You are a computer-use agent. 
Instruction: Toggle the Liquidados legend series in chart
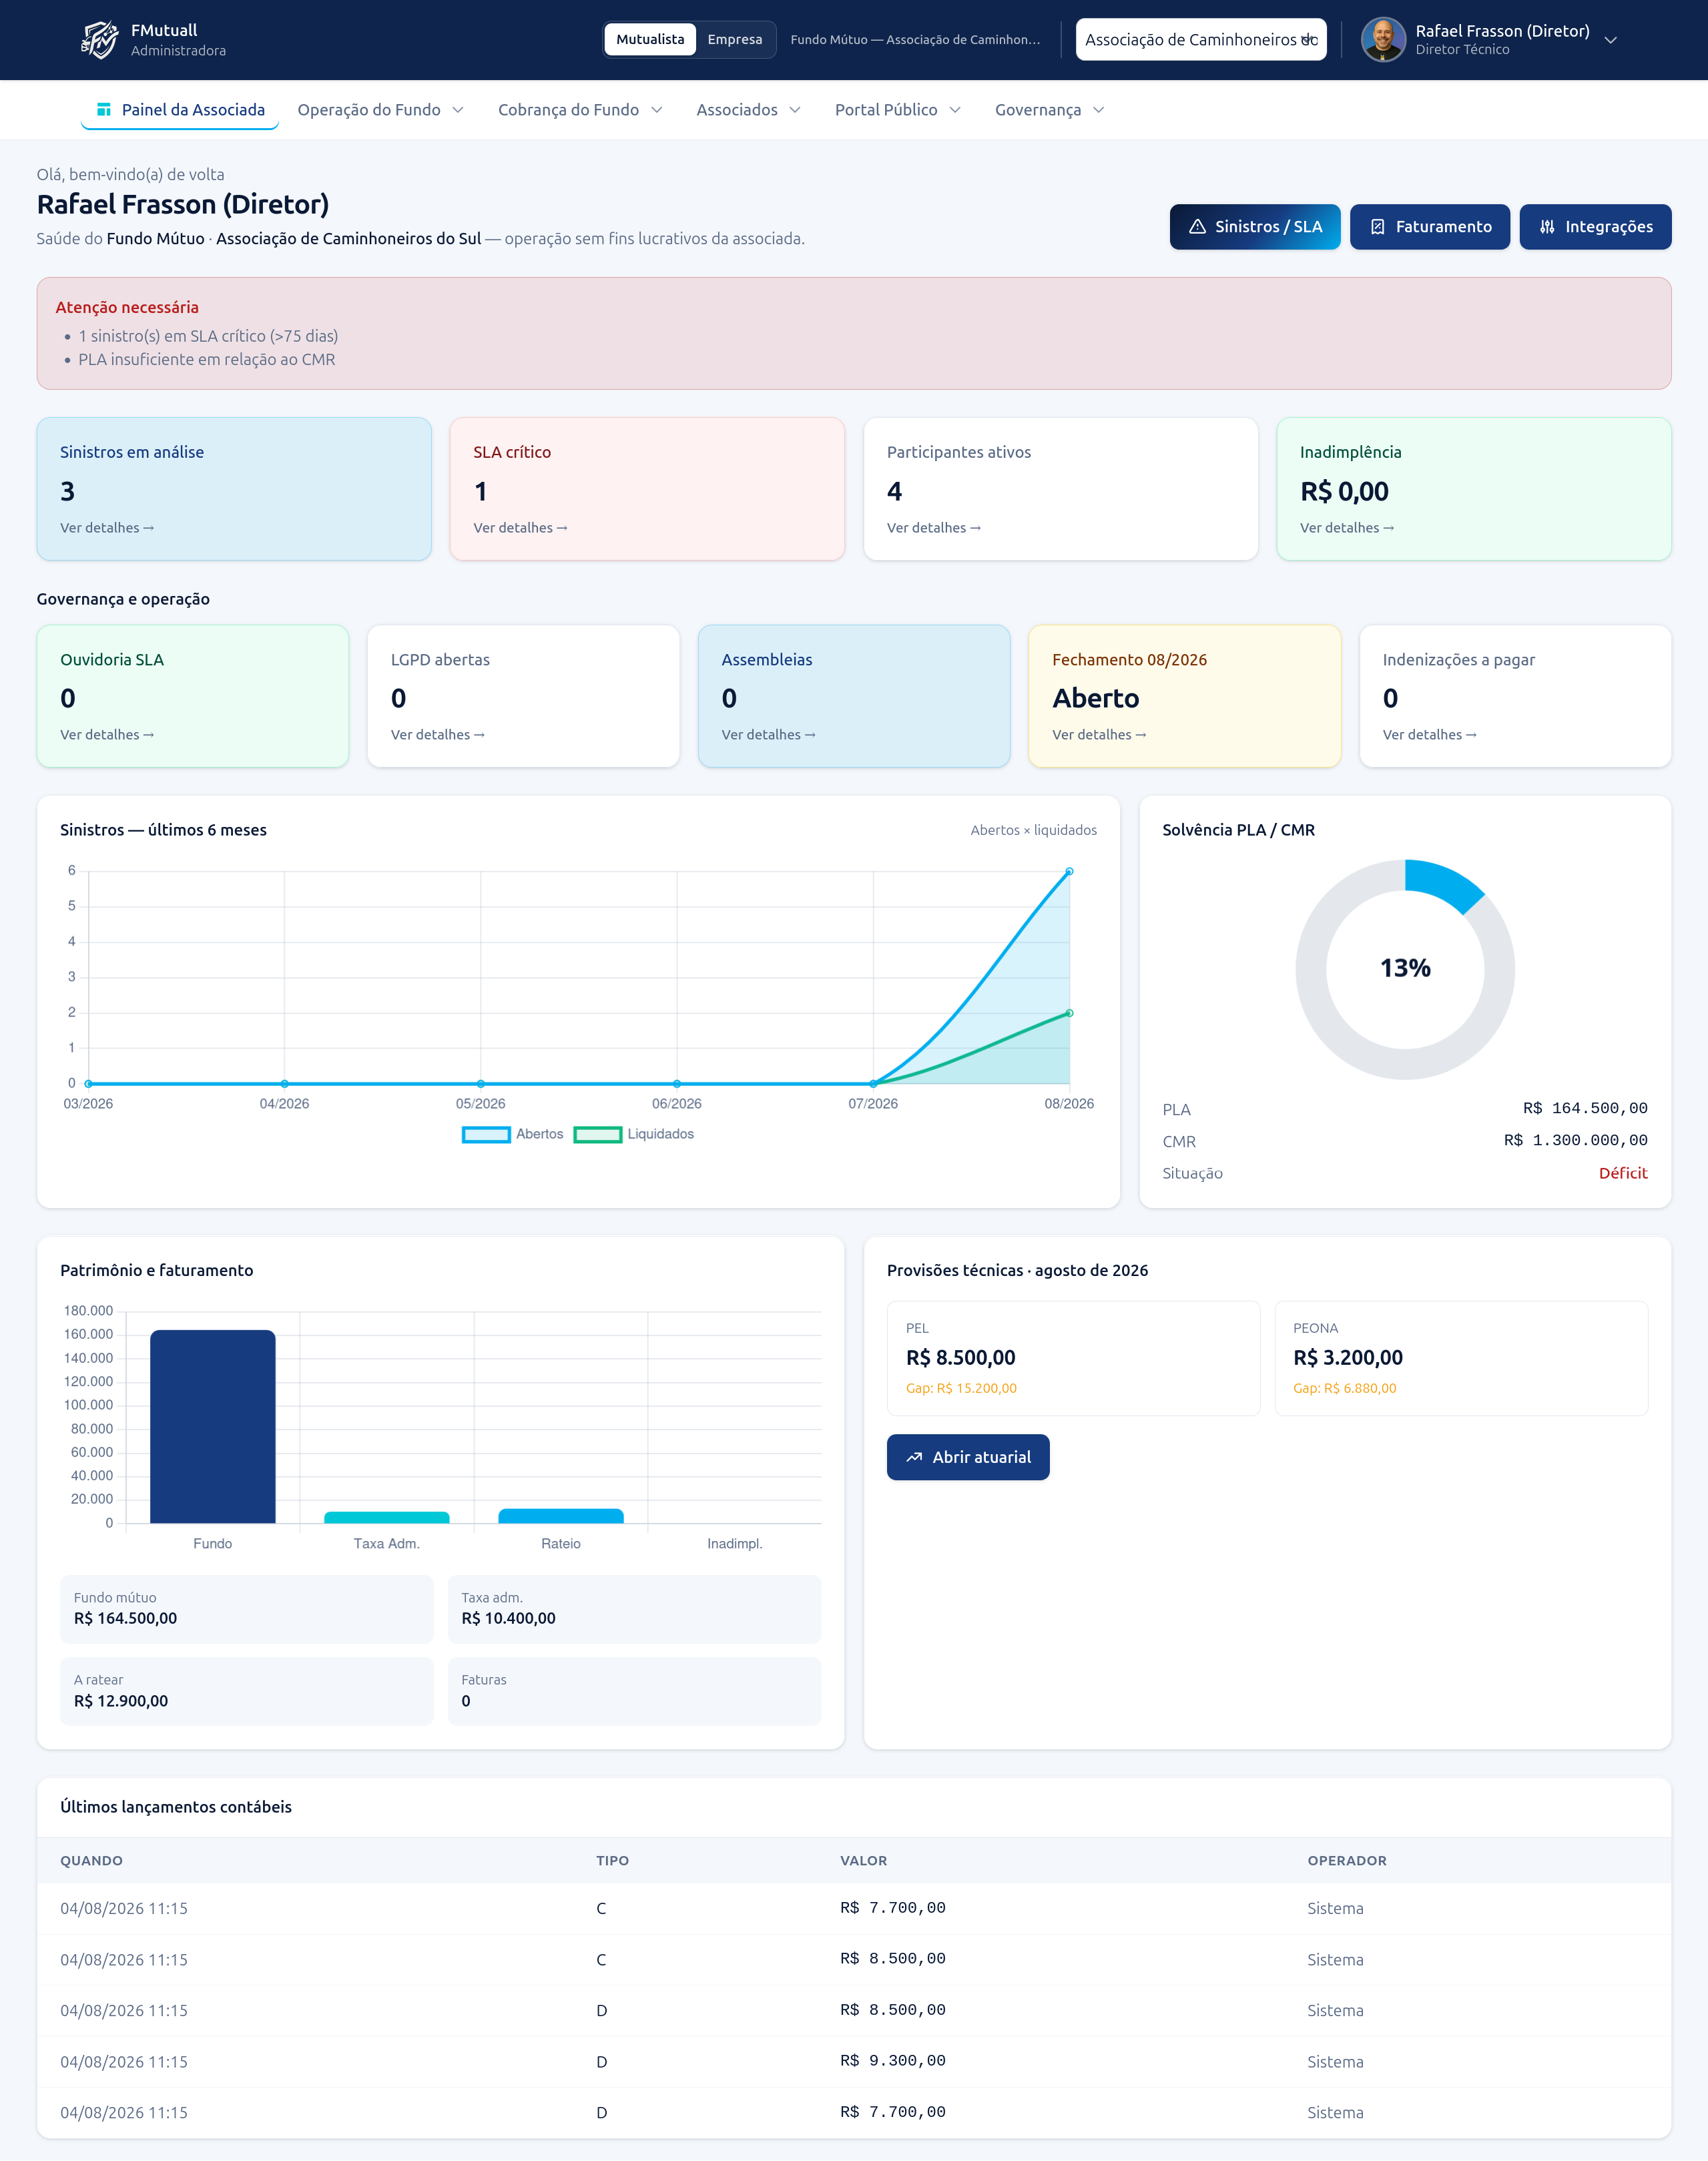coord(634,1134)
